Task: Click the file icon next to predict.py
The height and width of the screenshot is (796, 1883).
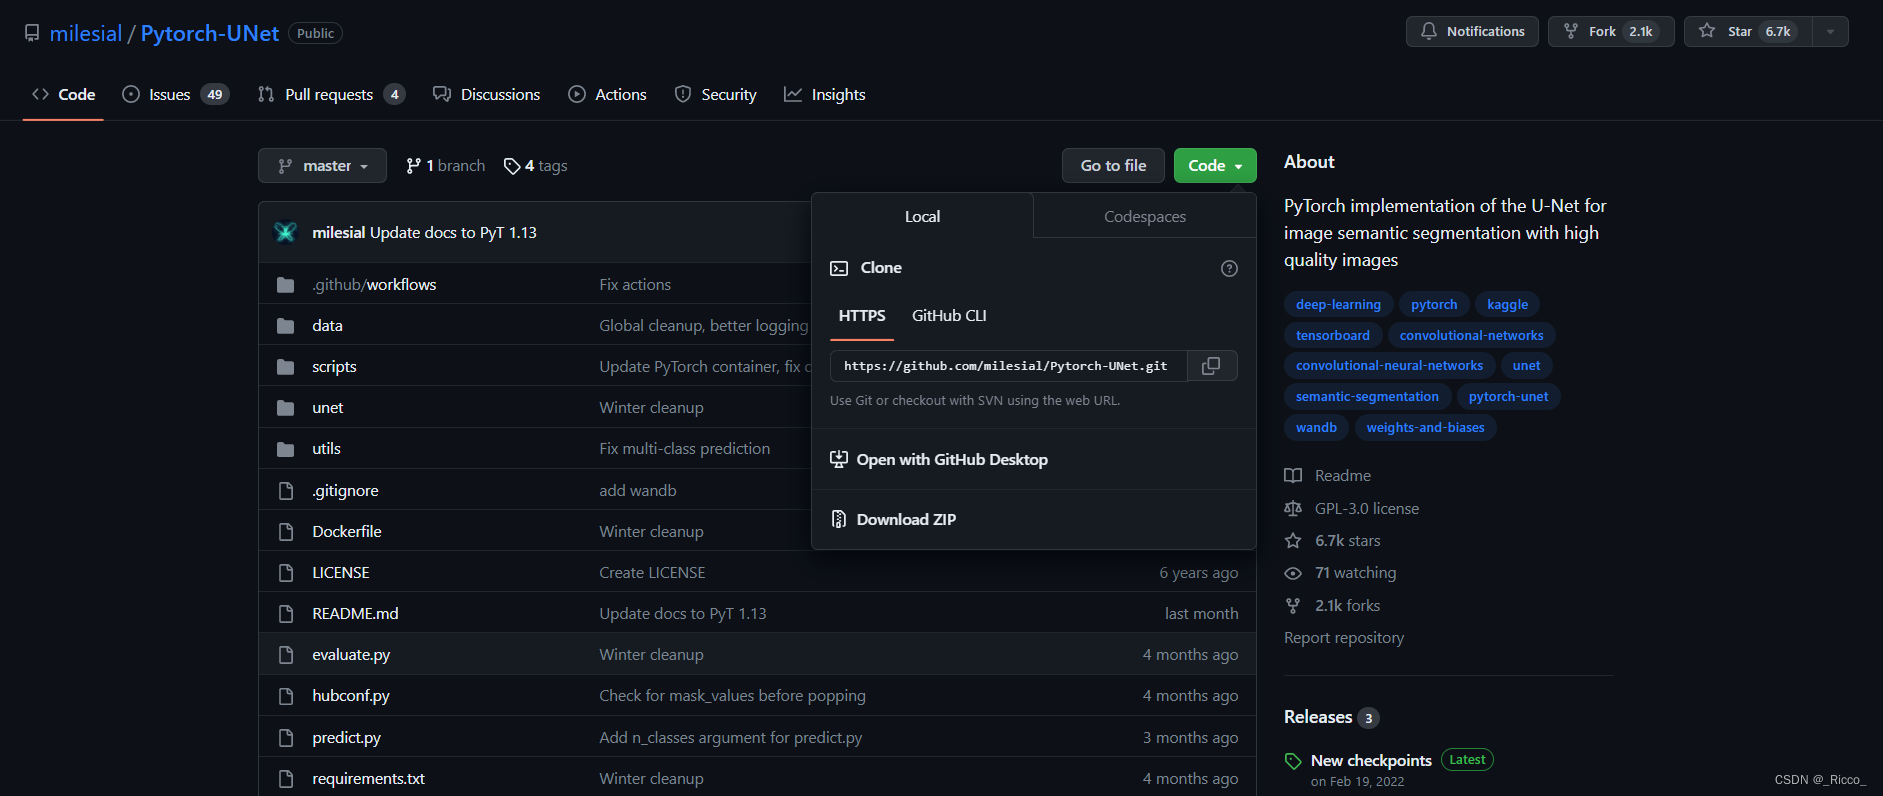Action: (286, 738)
